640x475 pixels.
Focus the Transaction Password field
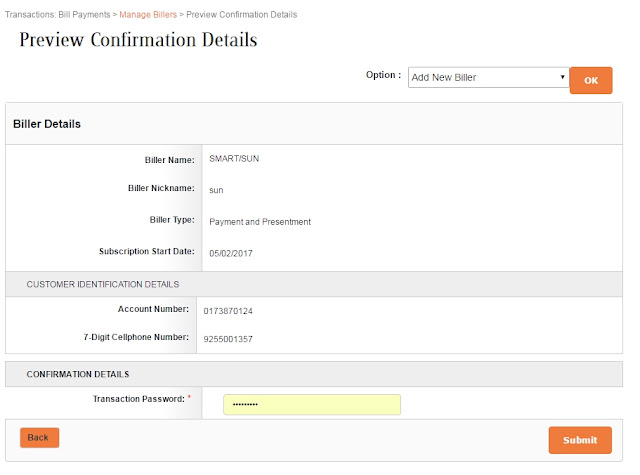(312, 404)
